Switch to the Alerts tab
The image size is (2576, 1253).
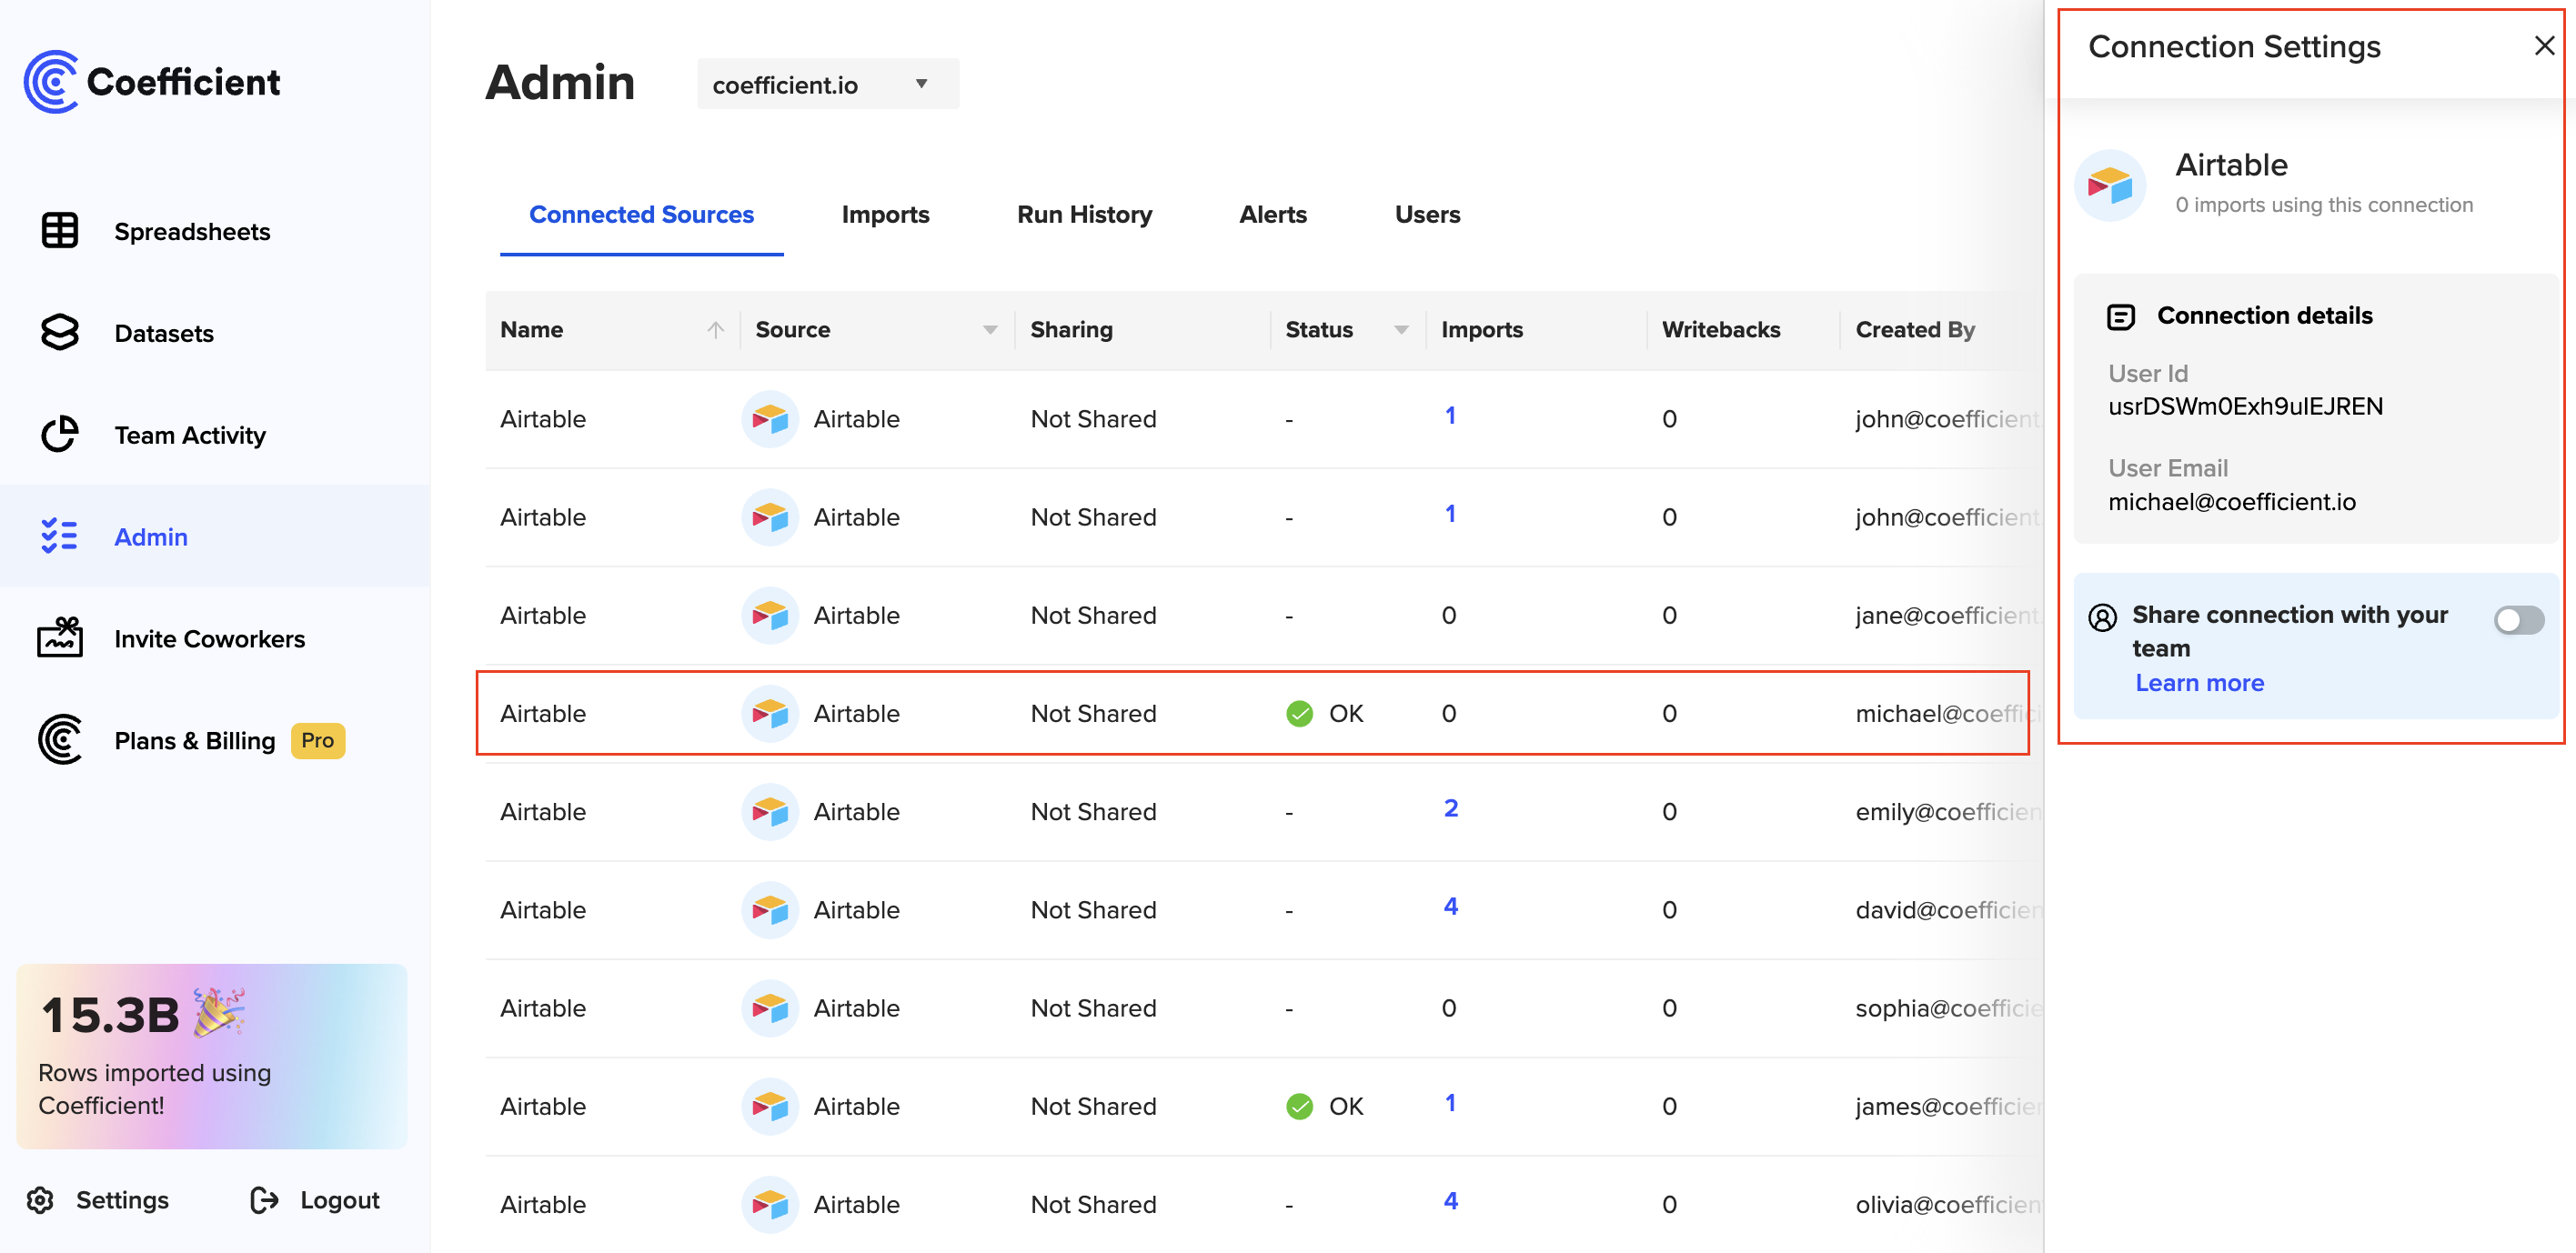(1272, 214)
